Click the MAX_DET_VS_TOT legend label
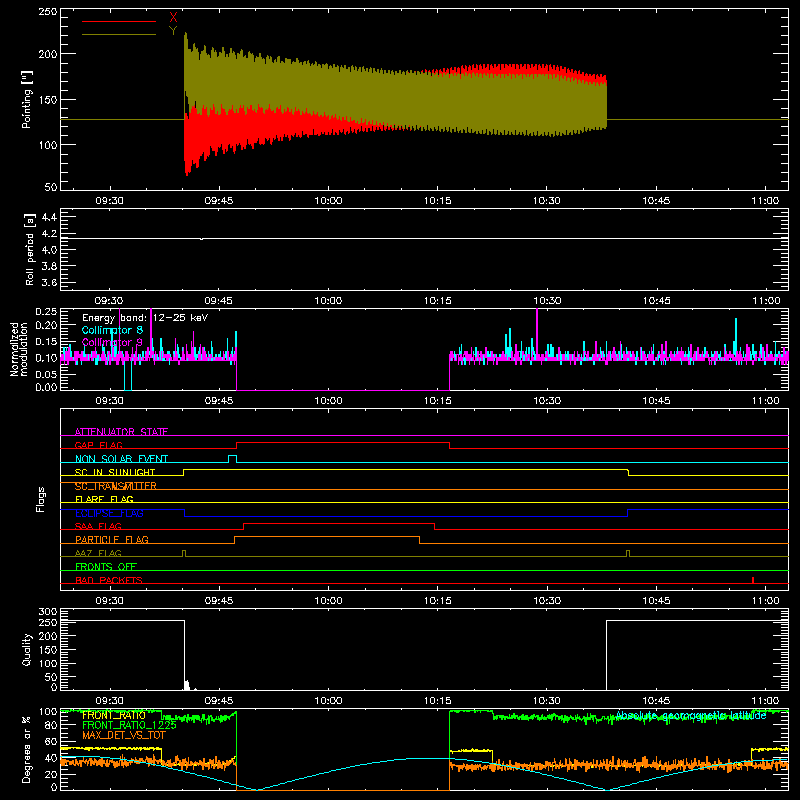The height and width of the screenshot is (800, 800). tap(124, 735)
